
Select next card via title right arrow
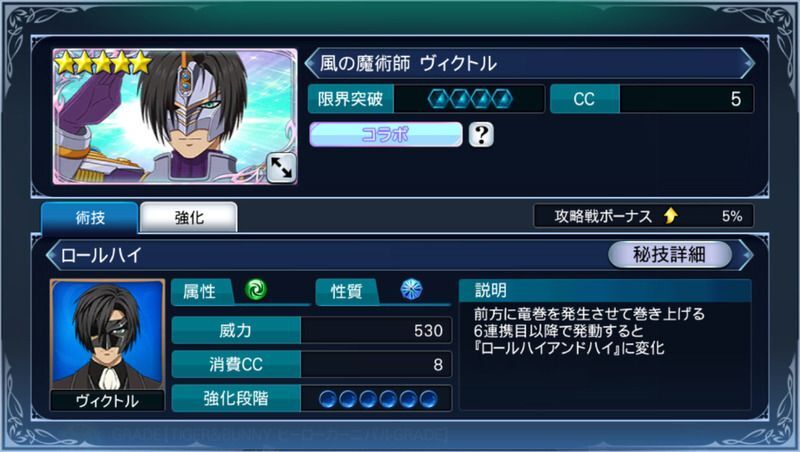[x=748, y=63]
